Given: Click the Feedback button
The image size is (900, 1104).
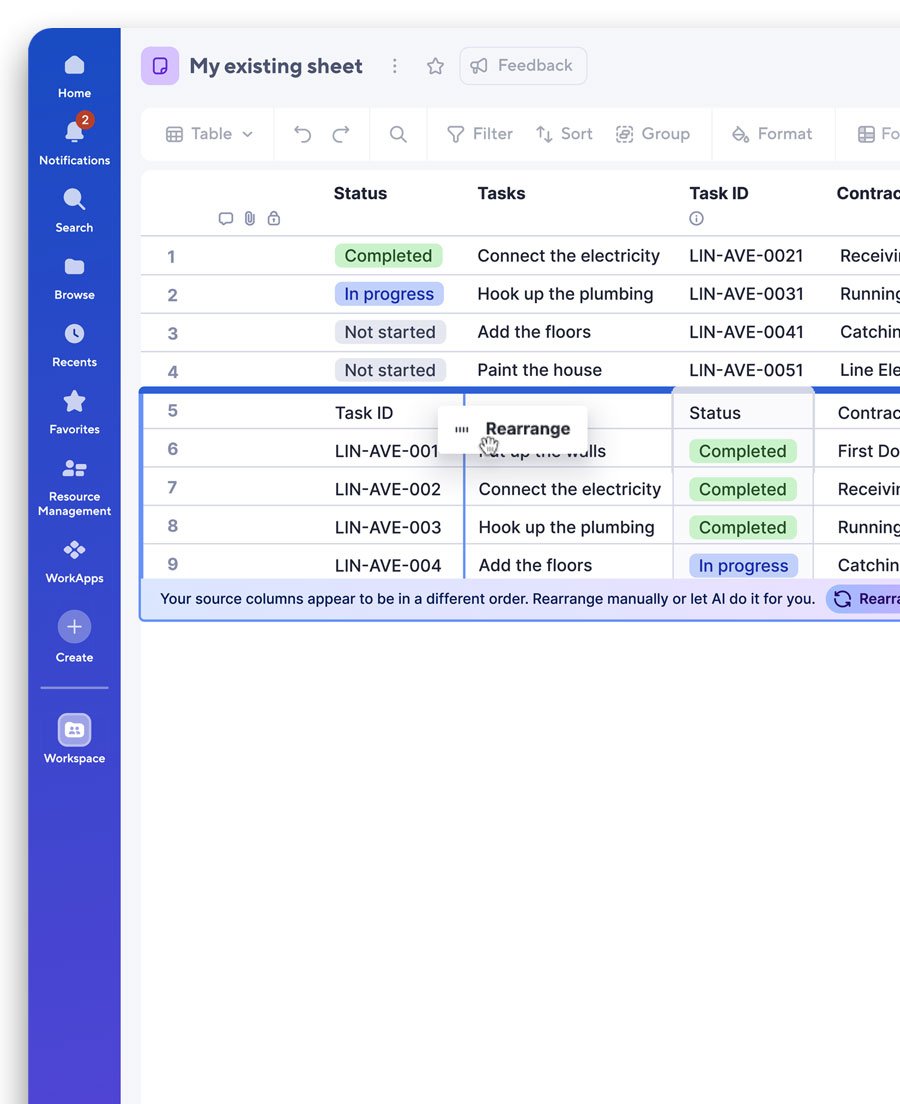Looking at the screenshot, I should click(522, 66).
